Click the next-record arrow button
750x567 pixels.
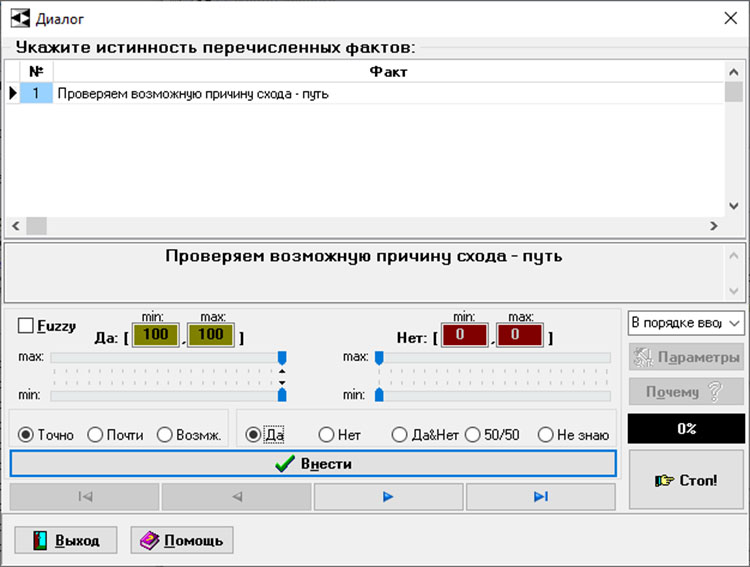(x=389, y=497)
